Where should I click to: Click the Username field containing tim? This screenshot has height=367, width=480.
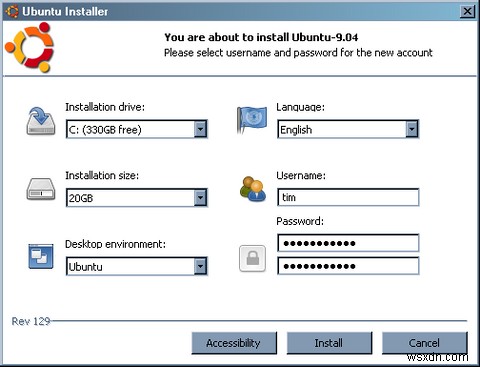click(x=348, y=197)
